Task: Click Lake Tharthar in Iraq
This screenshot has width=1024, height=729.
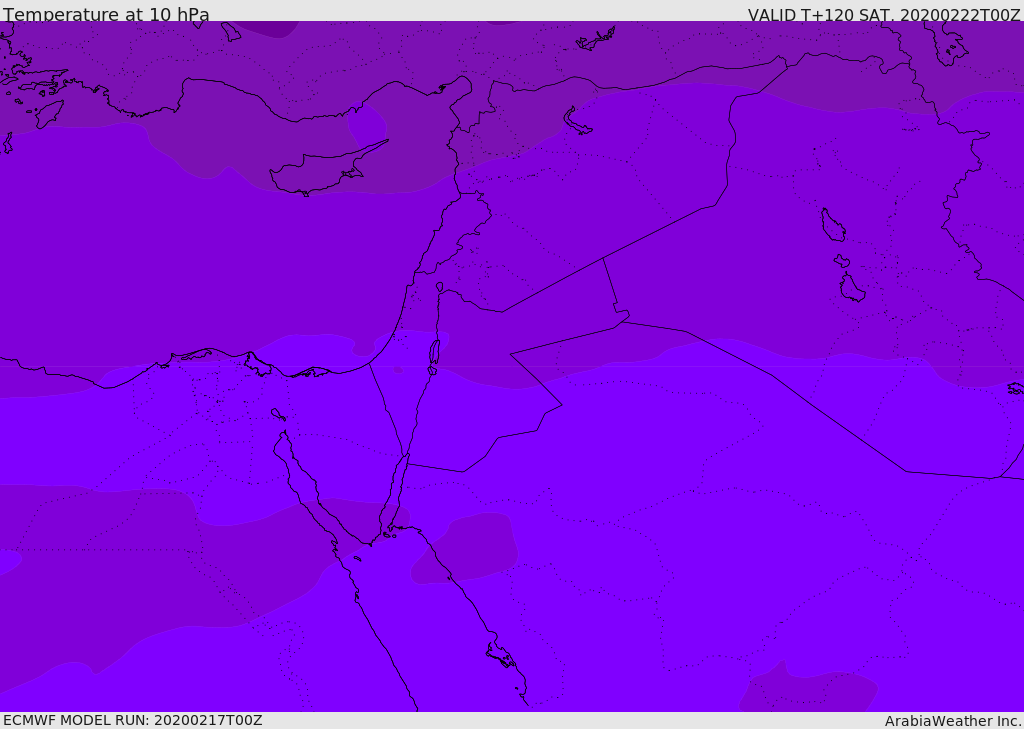Action: coord(832,225)
